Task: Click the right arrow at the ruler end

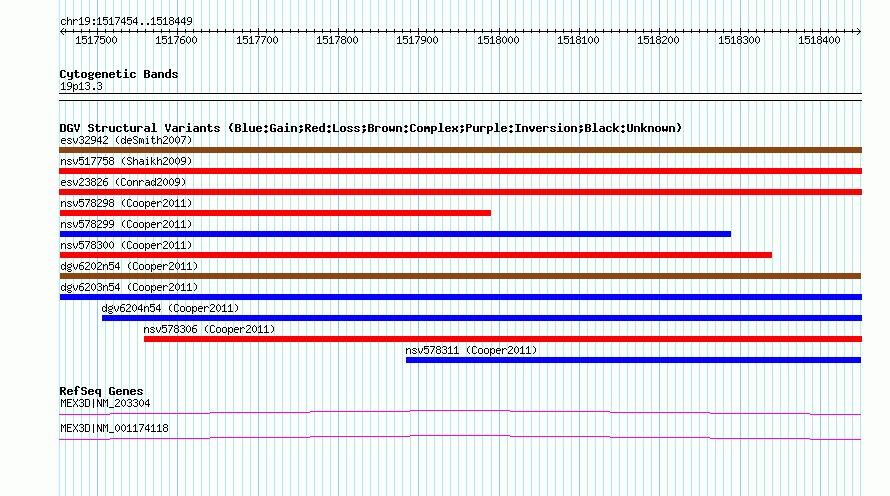Action: tap(859, 31)
